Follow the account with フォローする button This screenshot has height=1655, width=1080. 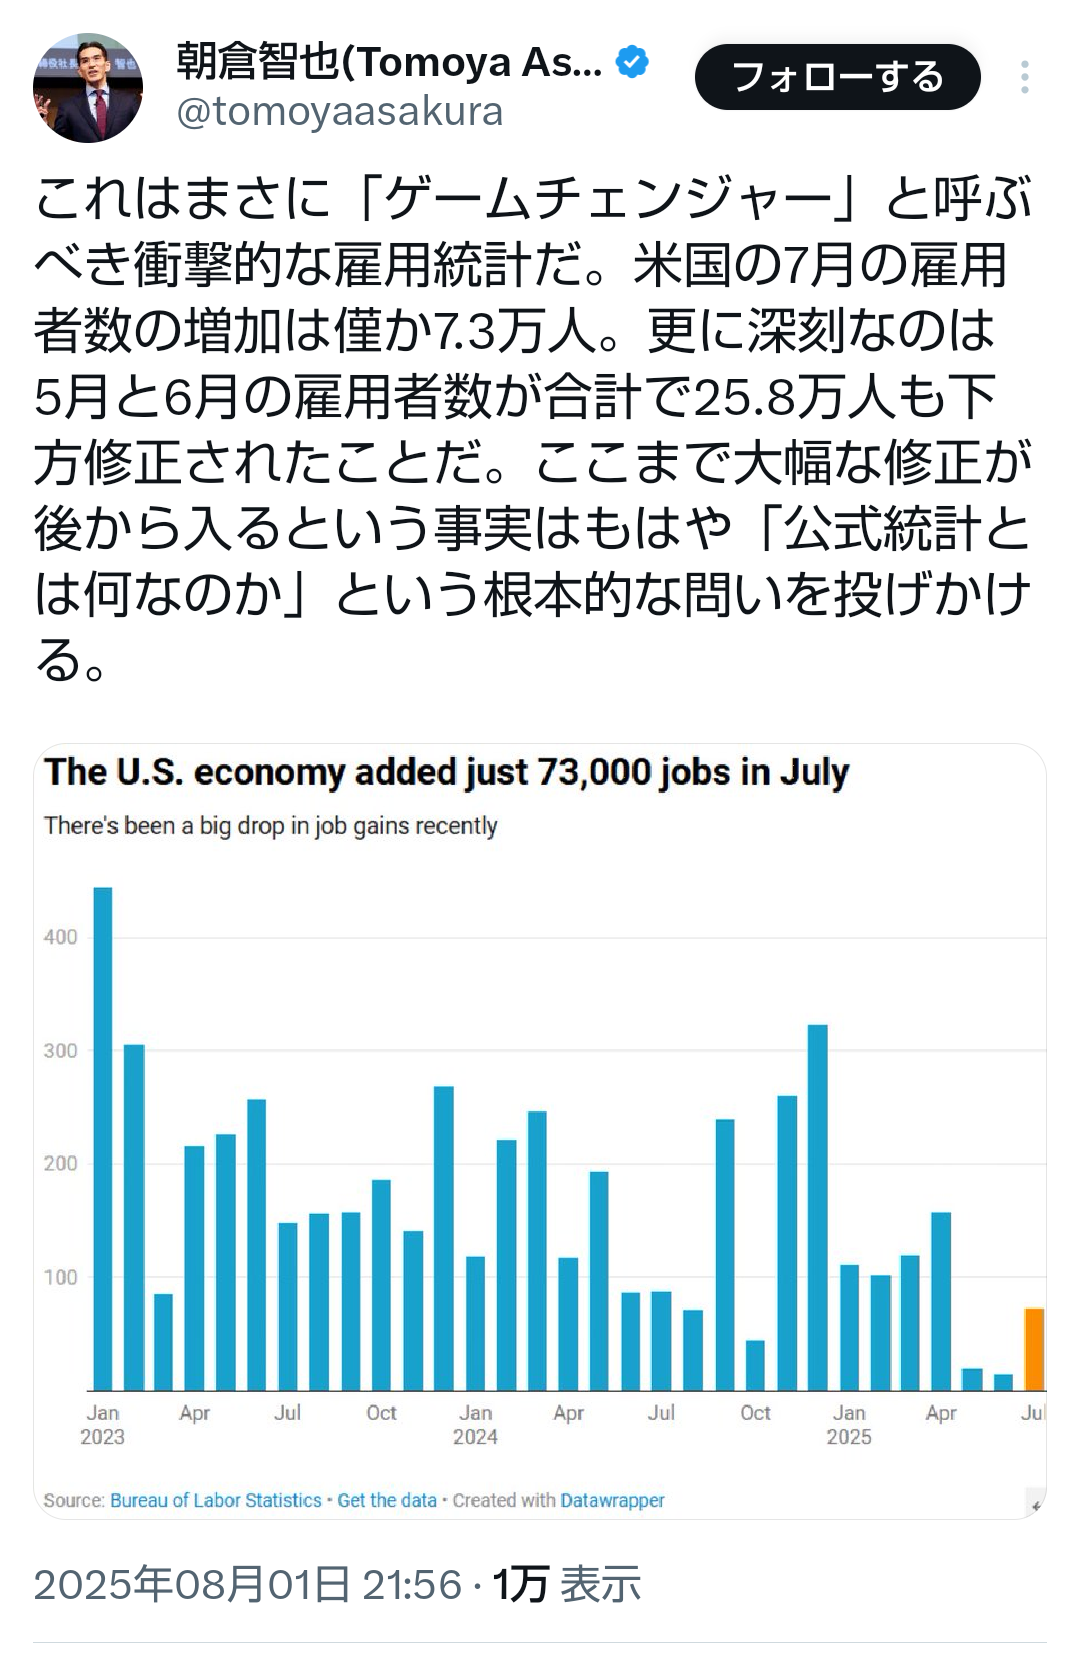[838, 77]
